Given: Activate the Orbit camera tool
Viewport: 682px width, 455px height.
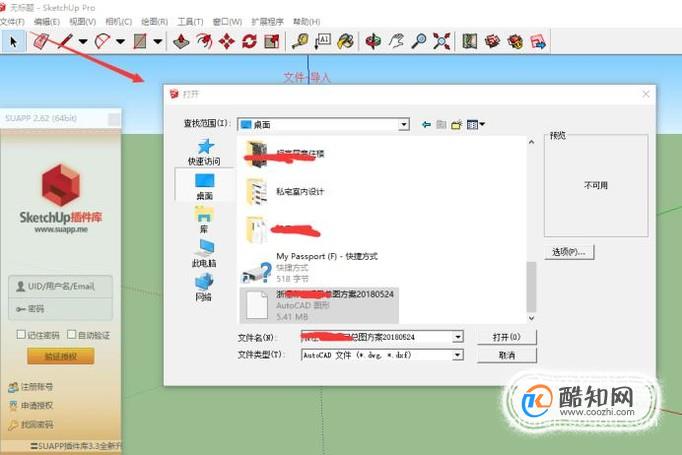Looking at the screenshot, I should (373, 42).
